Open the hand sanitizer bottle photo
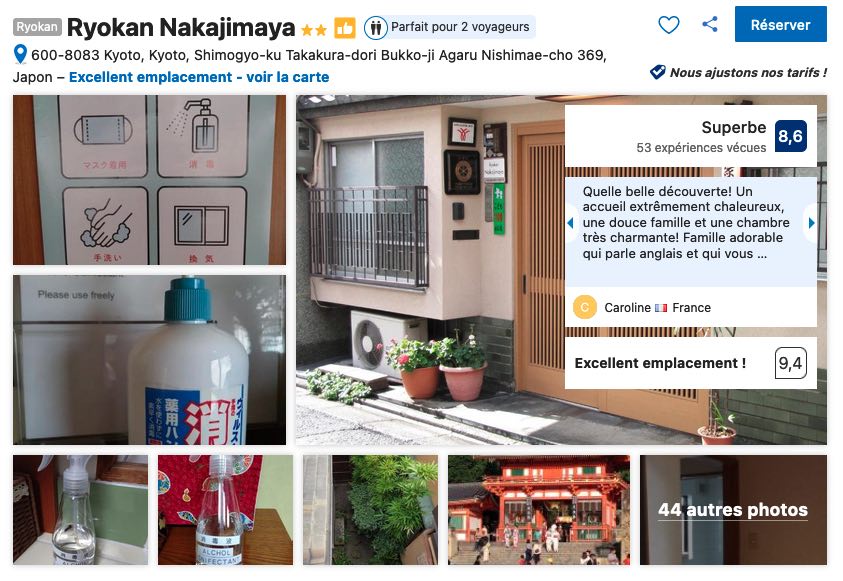The image size is (843, 581). 149,360
